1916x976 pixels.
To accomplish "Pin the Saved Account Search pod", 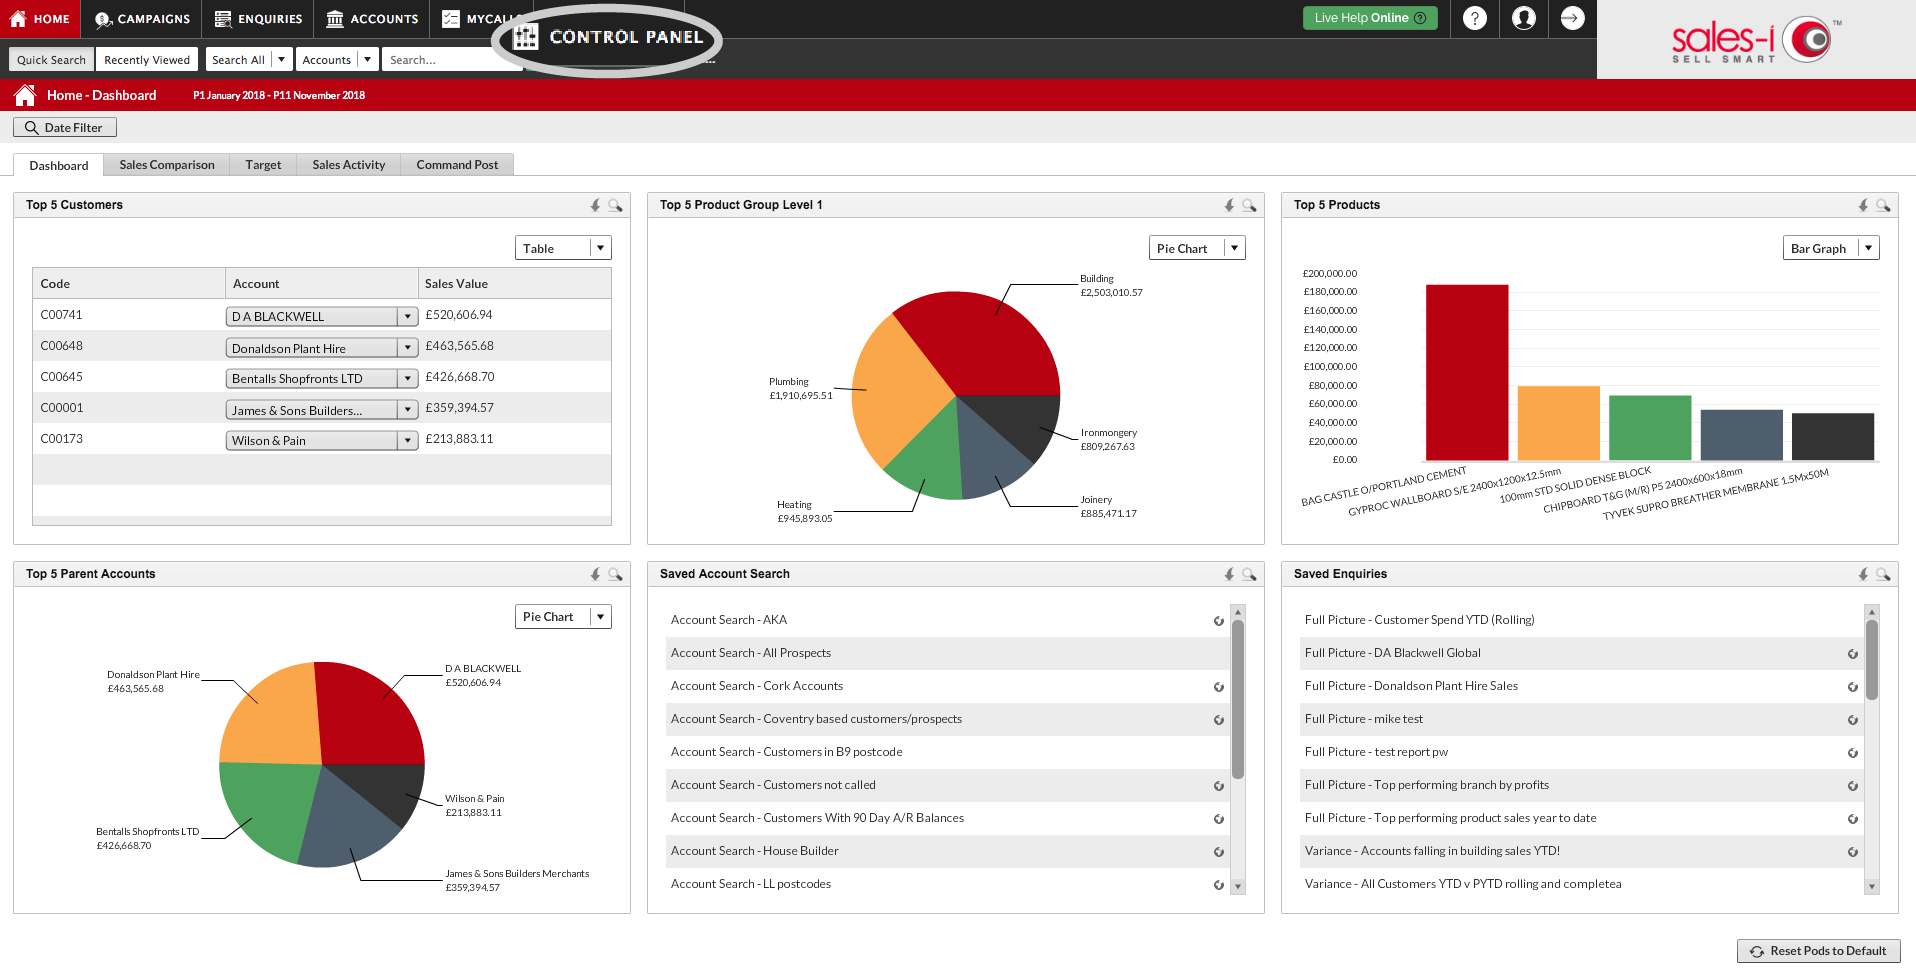I will click(x=1230, y=574).
